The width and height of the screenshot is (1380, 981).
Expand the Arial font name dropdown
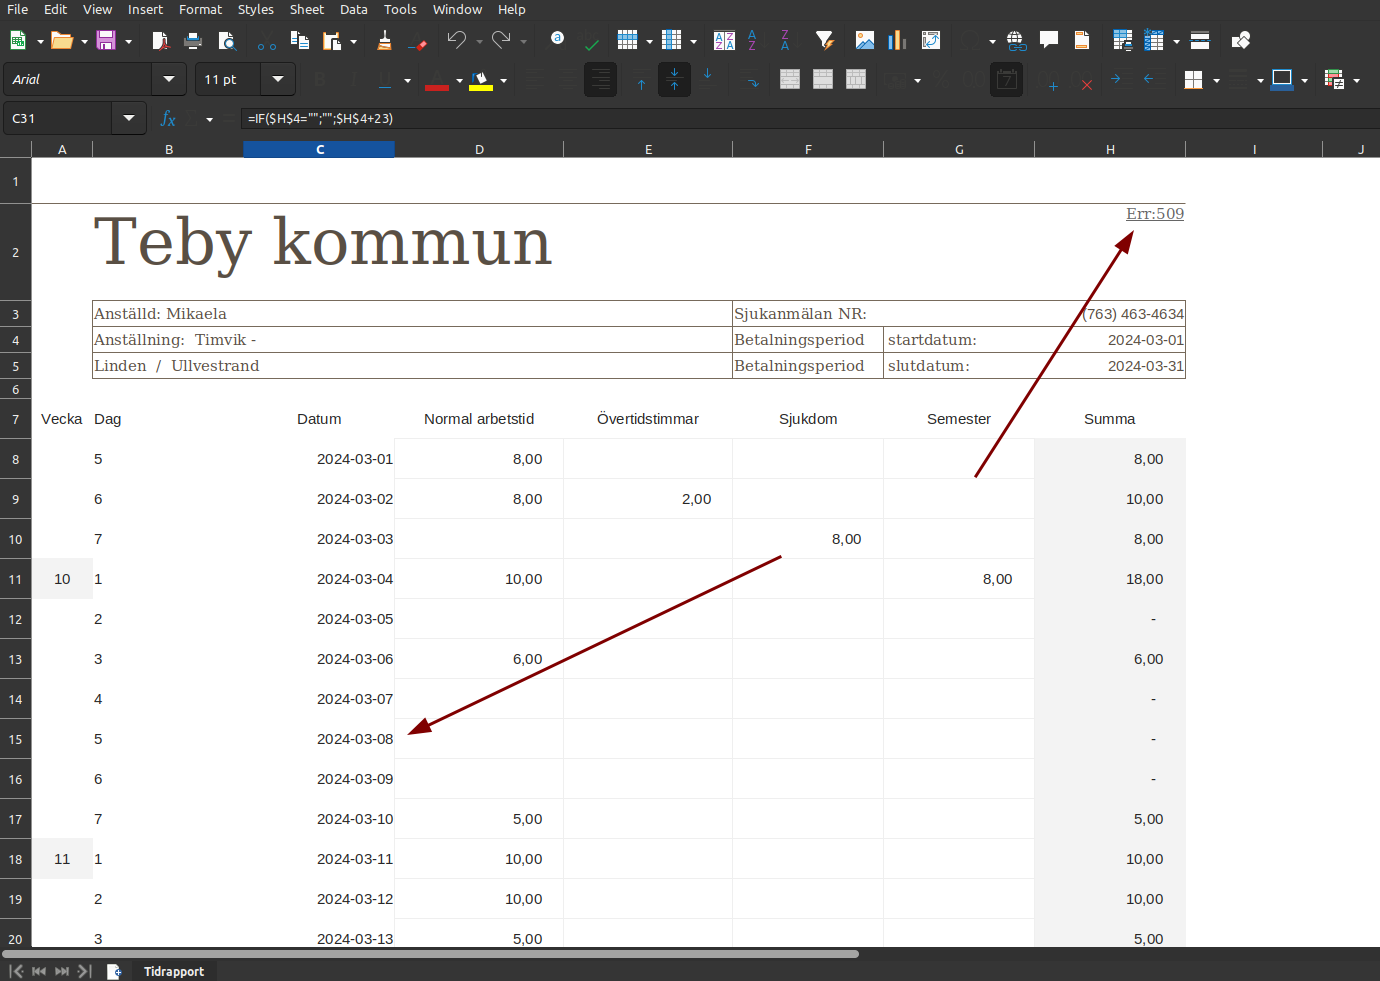[168, 79]
